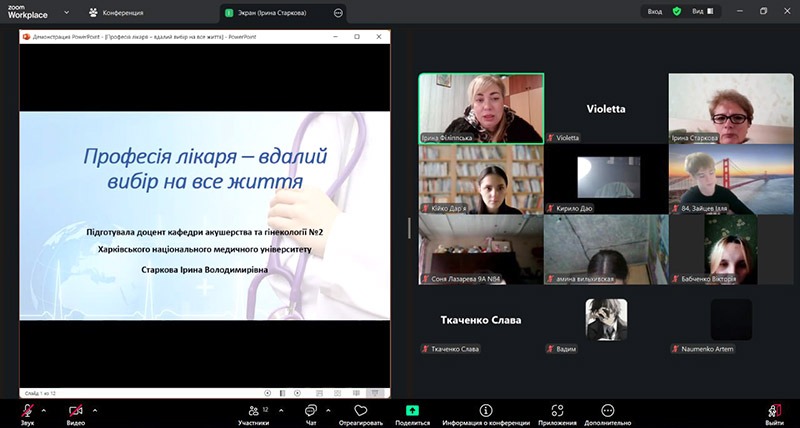Open the Приложения apps icon
Screen dimensions: 800x428
tap(557, 413)
